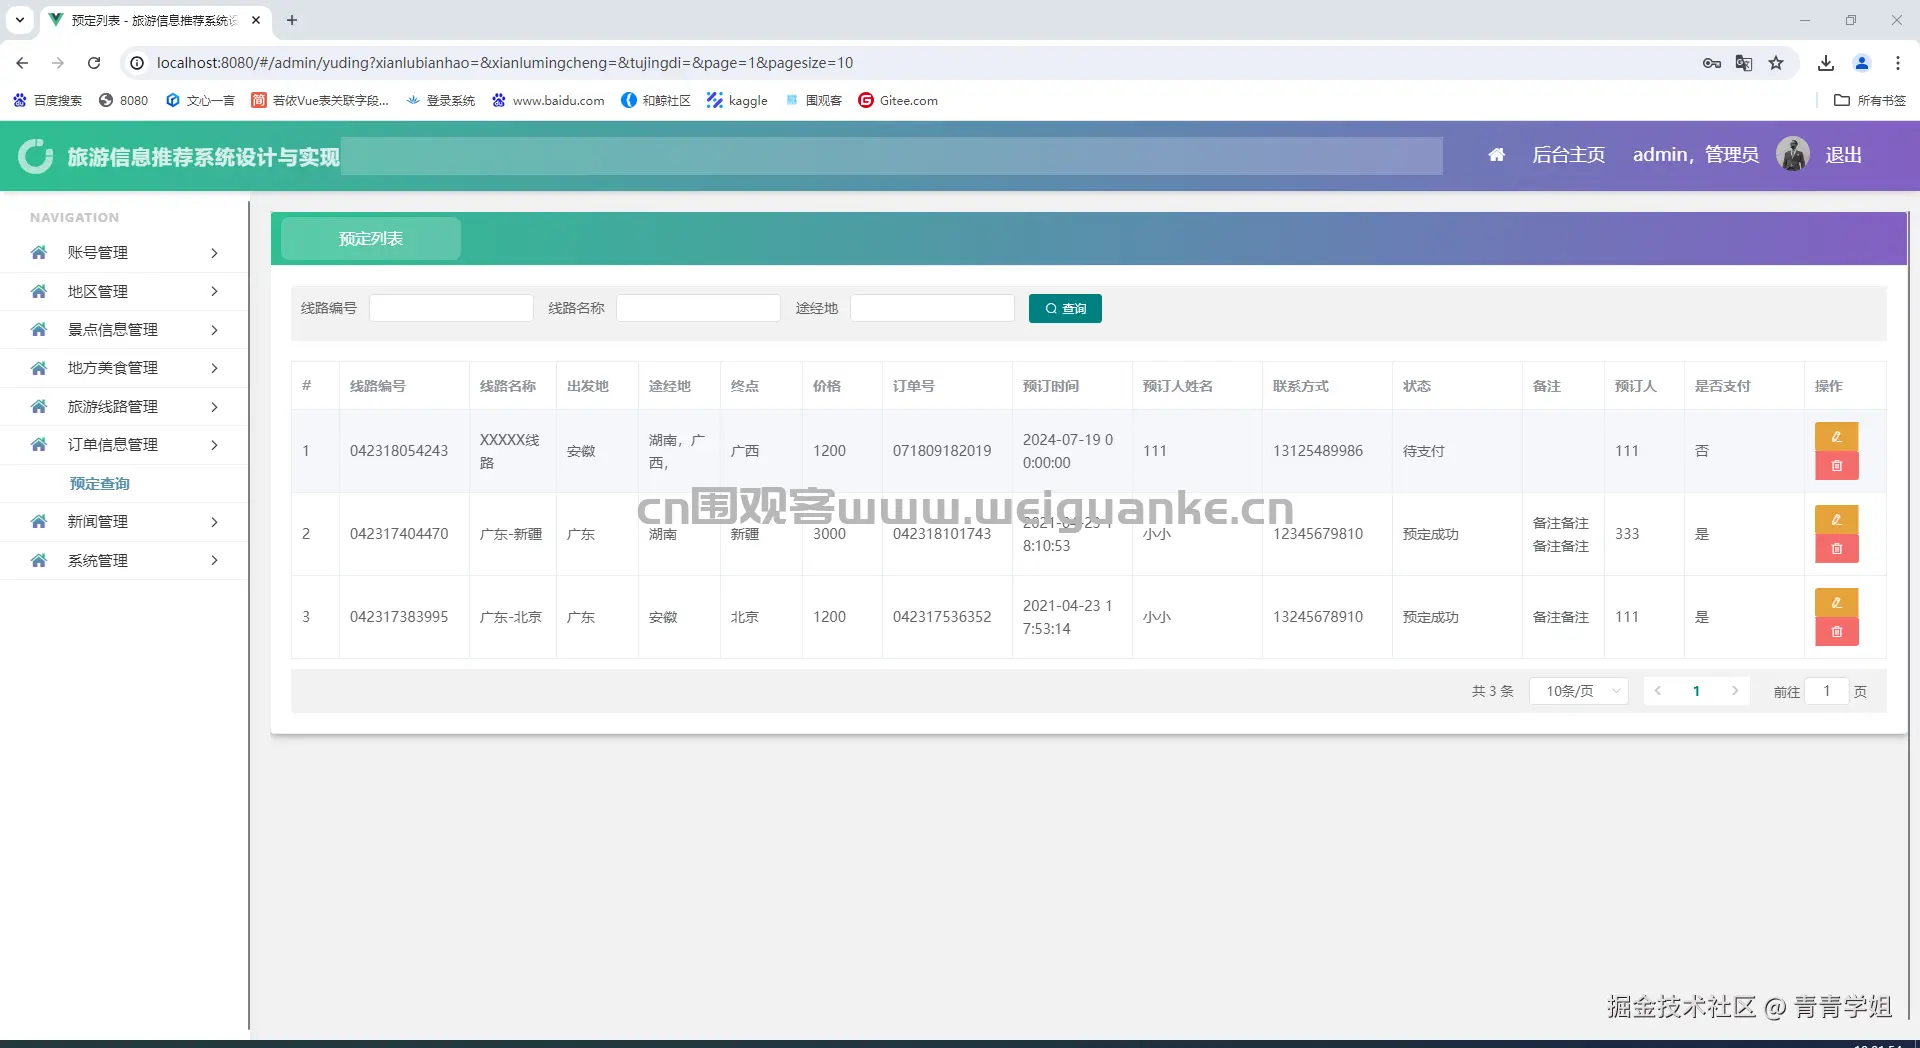Screen dimensions: 1920x1048
Task: Focus the 线路名称 input field
Action: [x=698, y=308]
